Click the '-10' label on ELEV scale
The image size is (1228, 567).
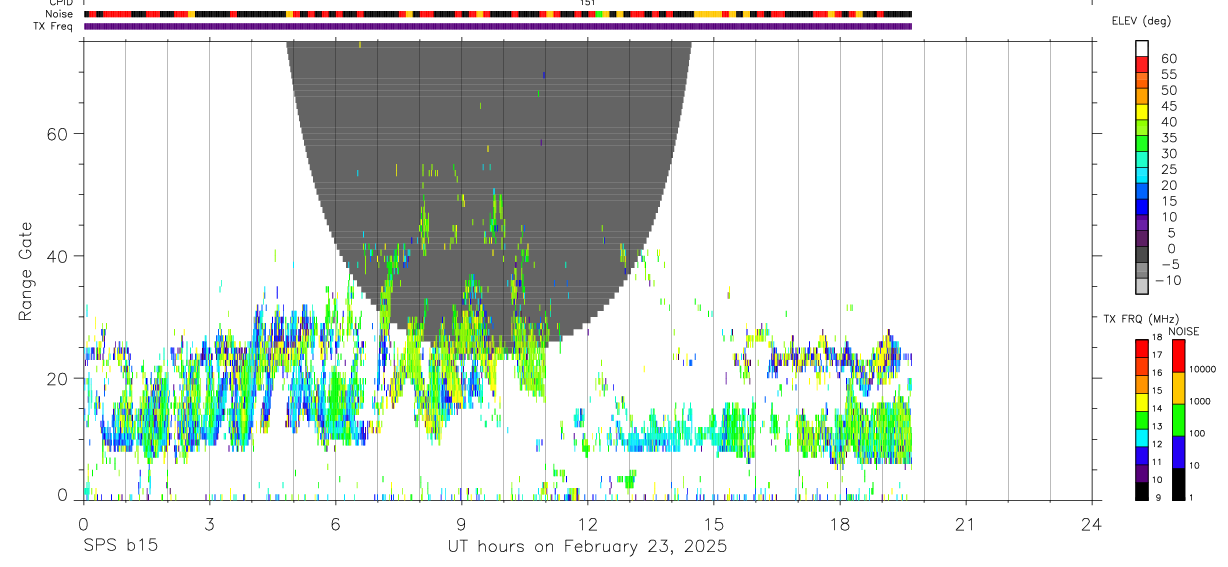click(1167, 280)
